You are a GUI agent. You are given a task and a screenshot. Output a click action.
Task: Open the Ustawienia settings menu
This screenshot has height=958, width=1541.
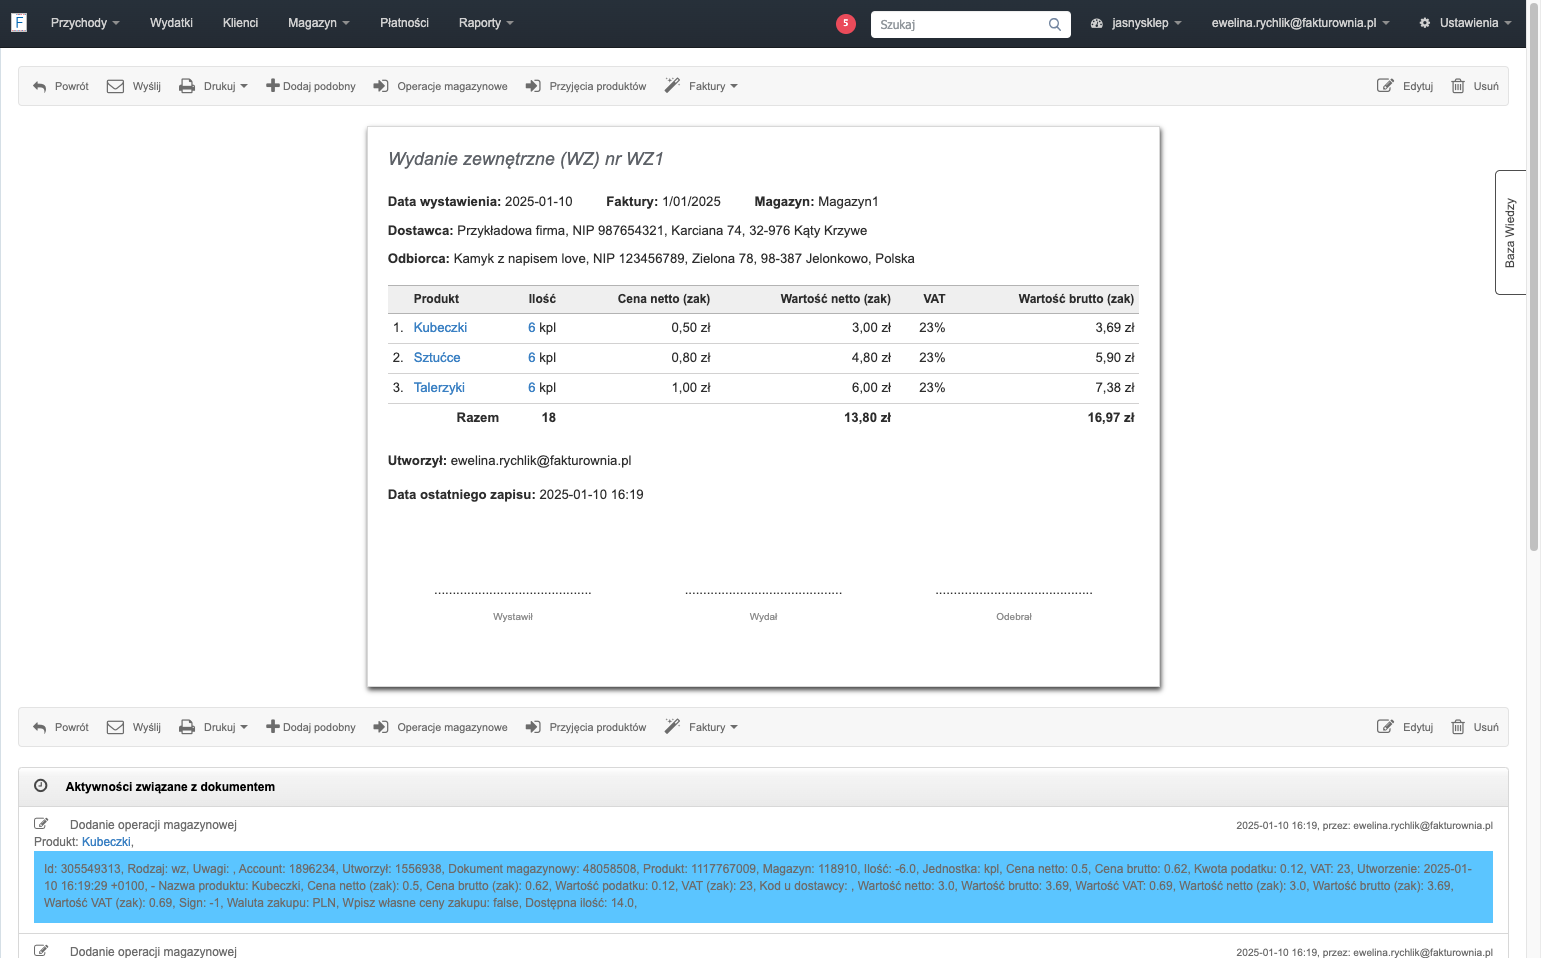click(x=1465, y=23)
